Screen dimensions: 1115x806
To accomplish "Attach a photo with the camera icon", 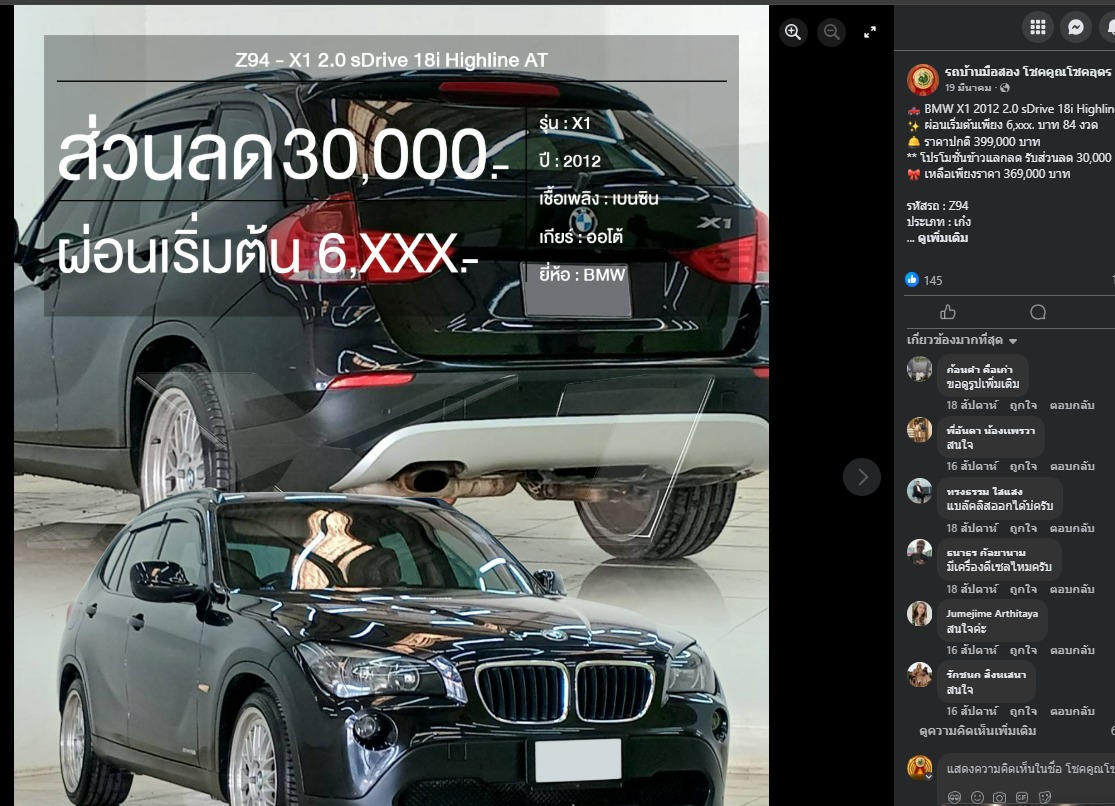I will click(x=1000, y=797).
